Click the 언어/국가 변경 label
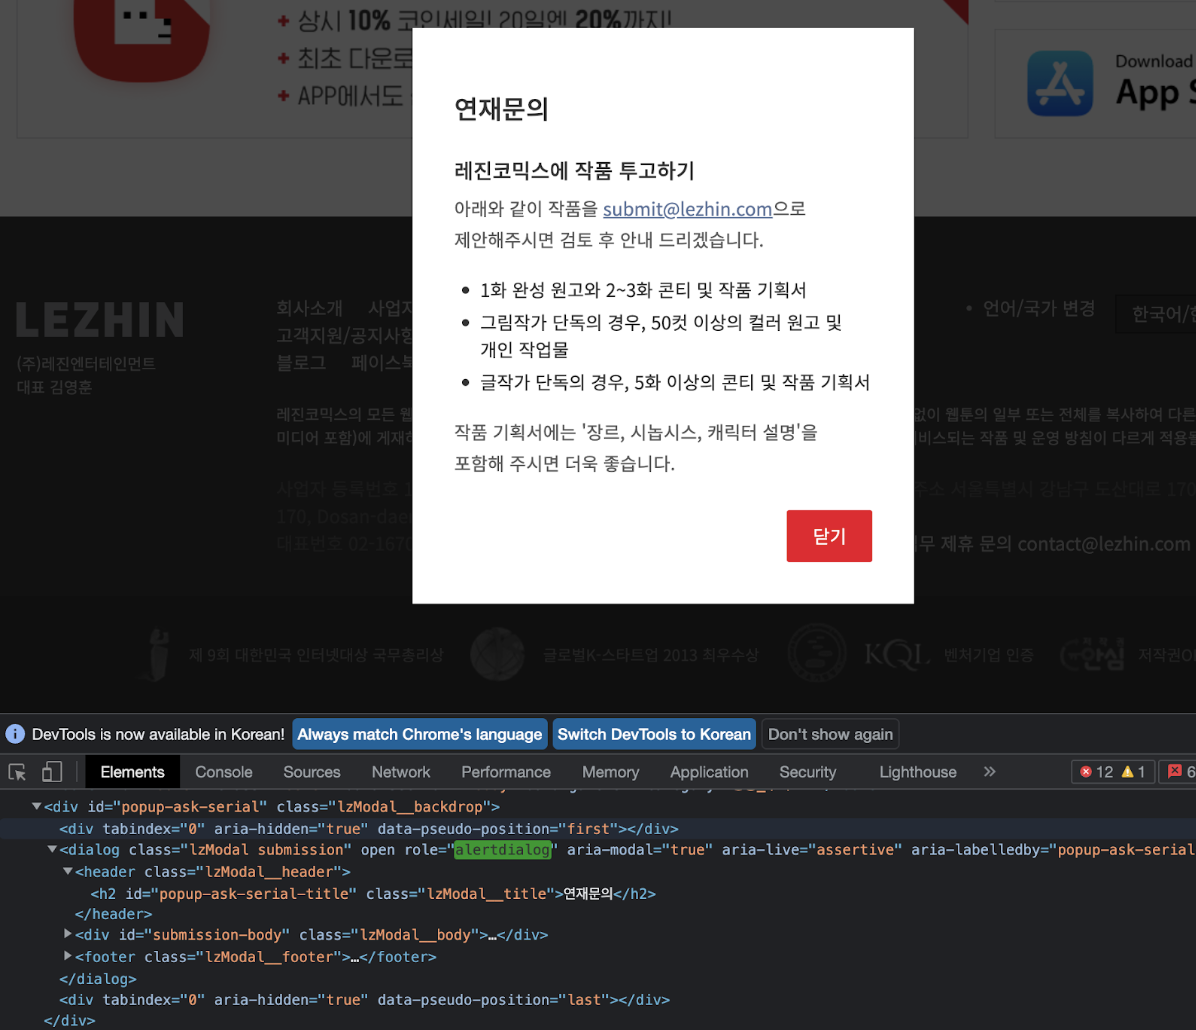 pos(1039,308)
